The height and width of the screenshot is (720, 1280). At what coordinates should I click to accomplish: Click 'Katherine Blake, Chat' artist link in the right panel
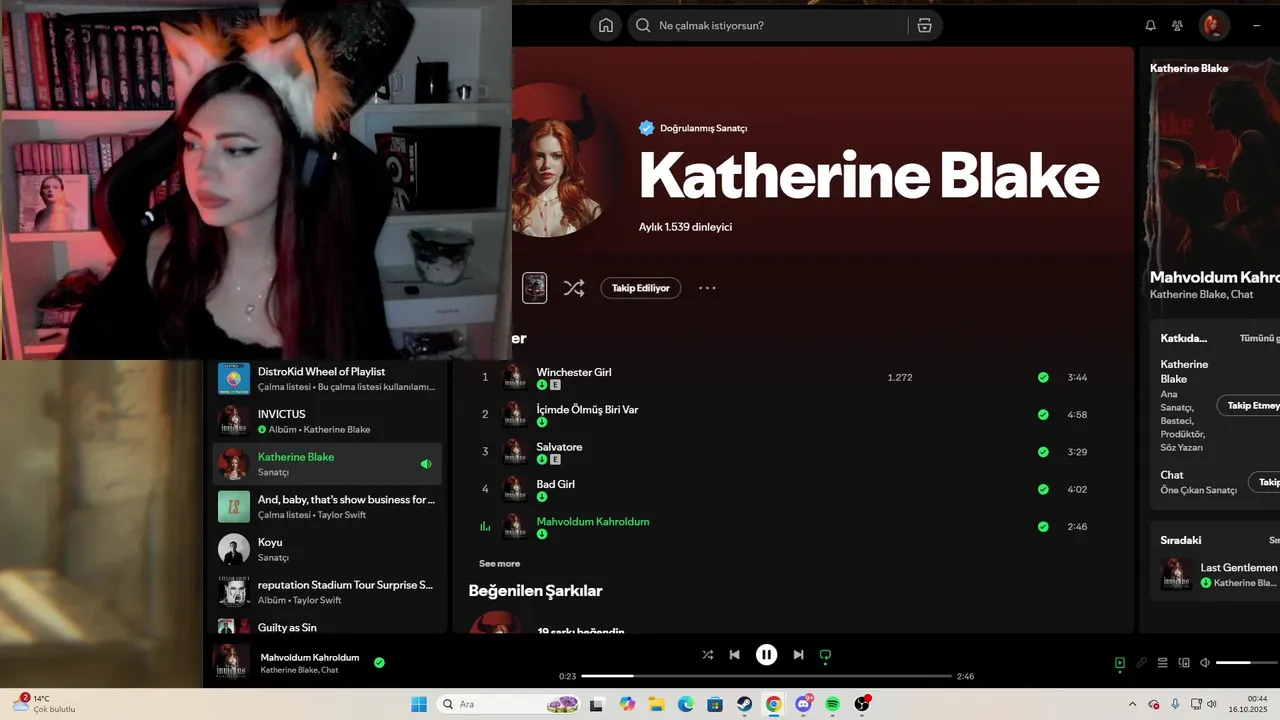pos(1201,294)
